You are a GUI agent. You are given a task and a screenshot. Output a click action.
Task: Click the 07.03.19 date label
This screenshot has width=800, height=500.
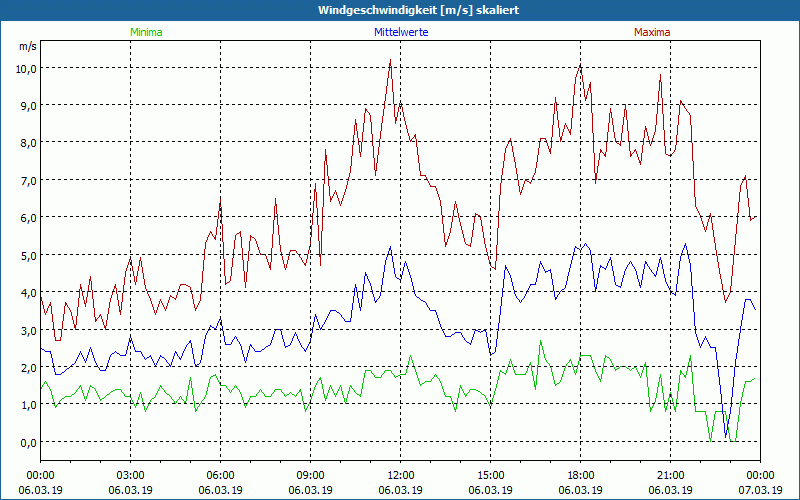coord(761,490)
